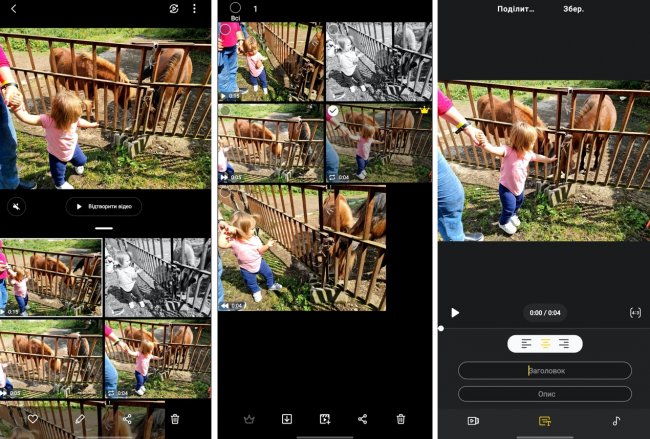Toggle the 'Всі' select-all circle
The height and width of the screenshot is (439, 650).
[235, 8]
